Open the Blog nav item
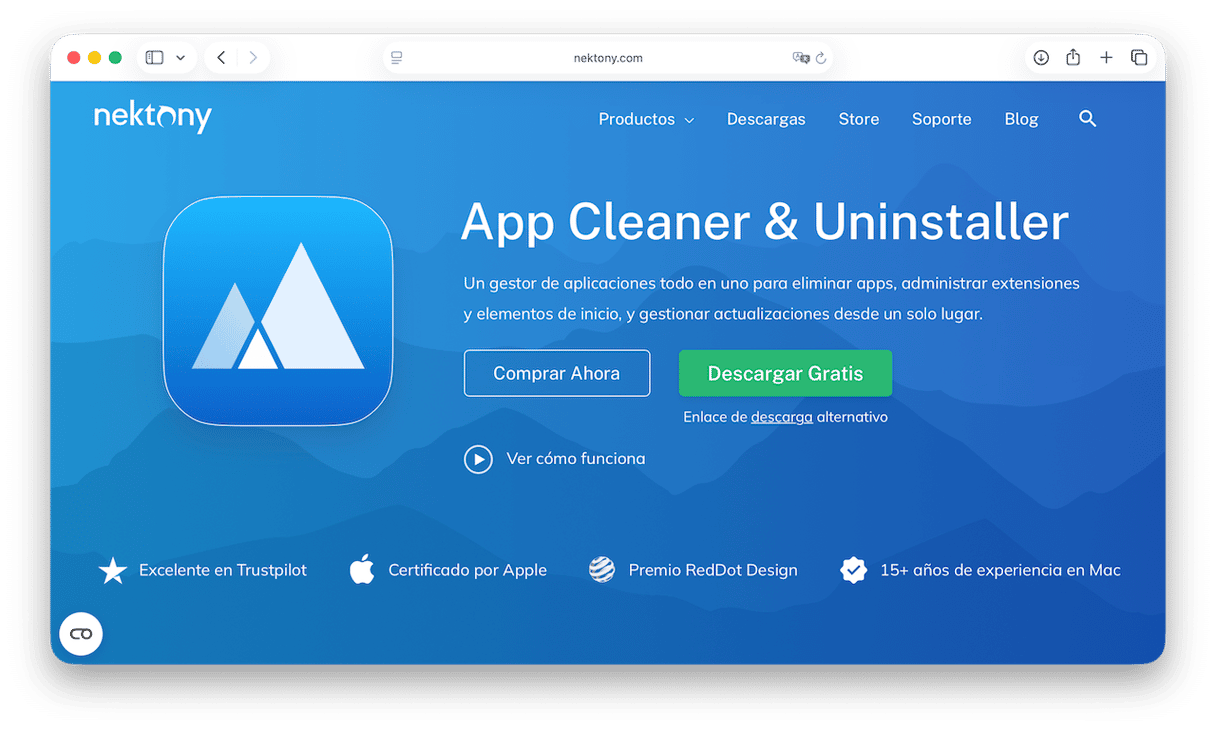Screen dimensions: 1216x731 click(1021, 119)
